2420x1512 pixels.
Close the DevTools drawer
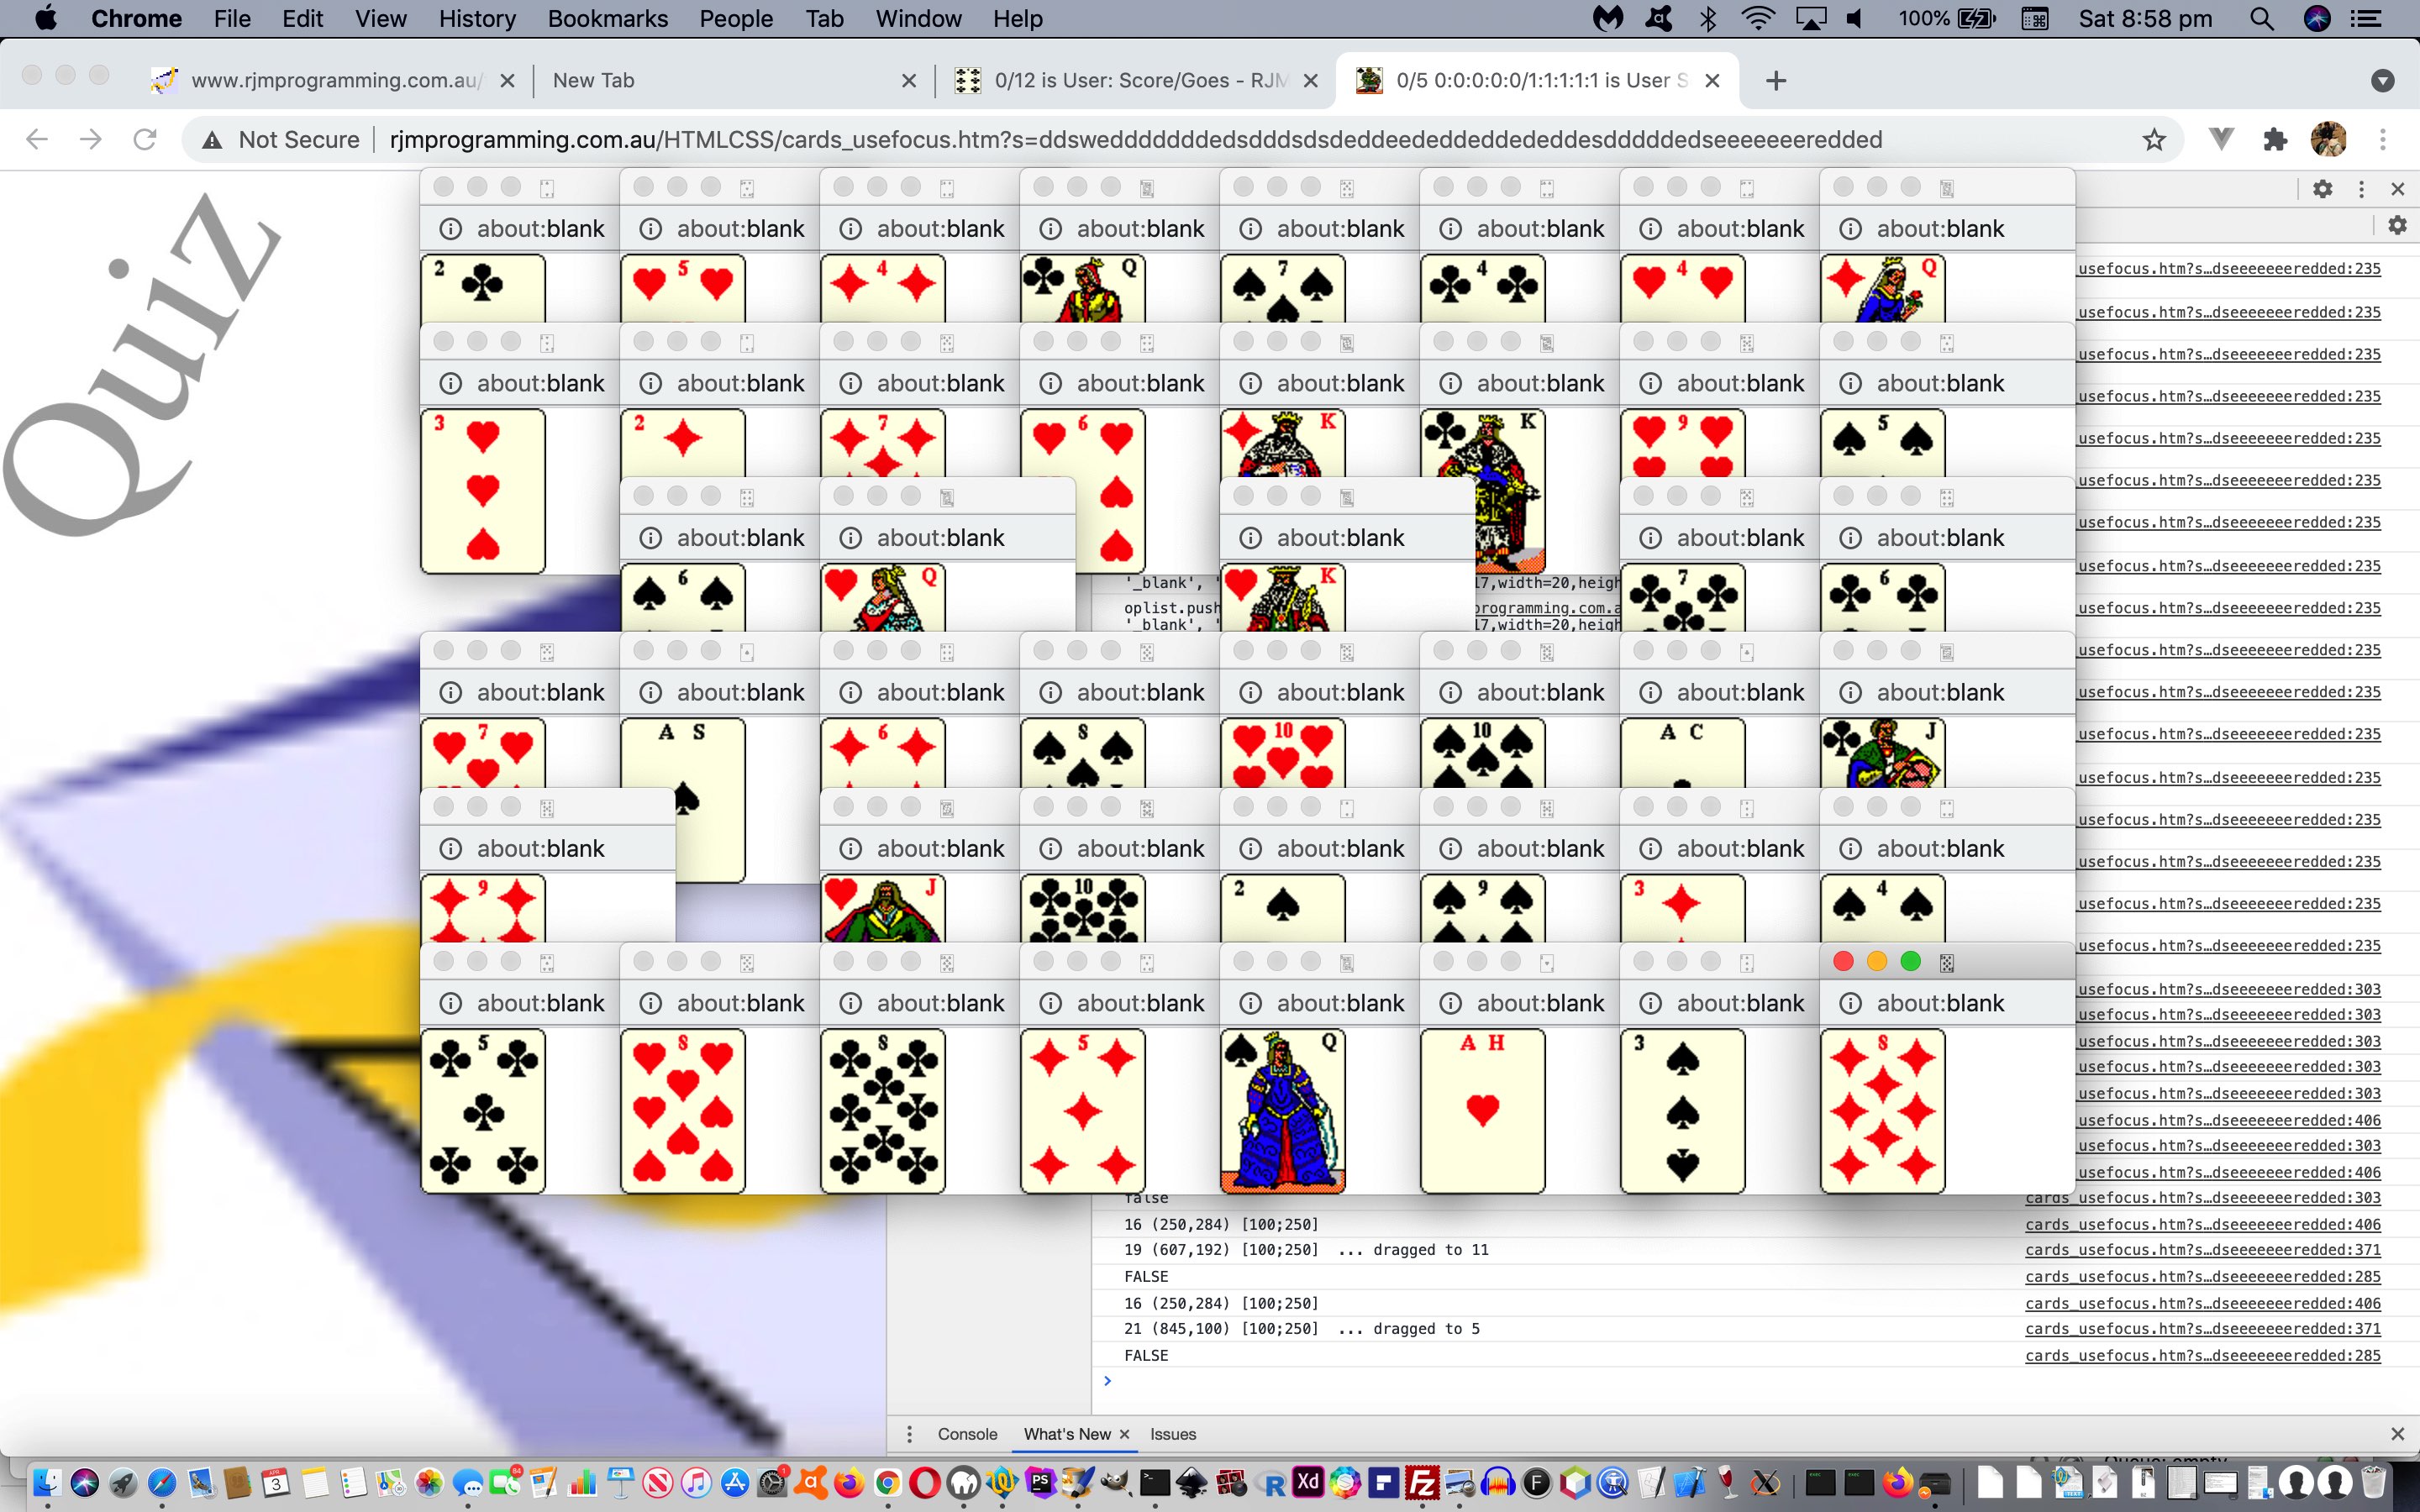coord(2397,1434)
